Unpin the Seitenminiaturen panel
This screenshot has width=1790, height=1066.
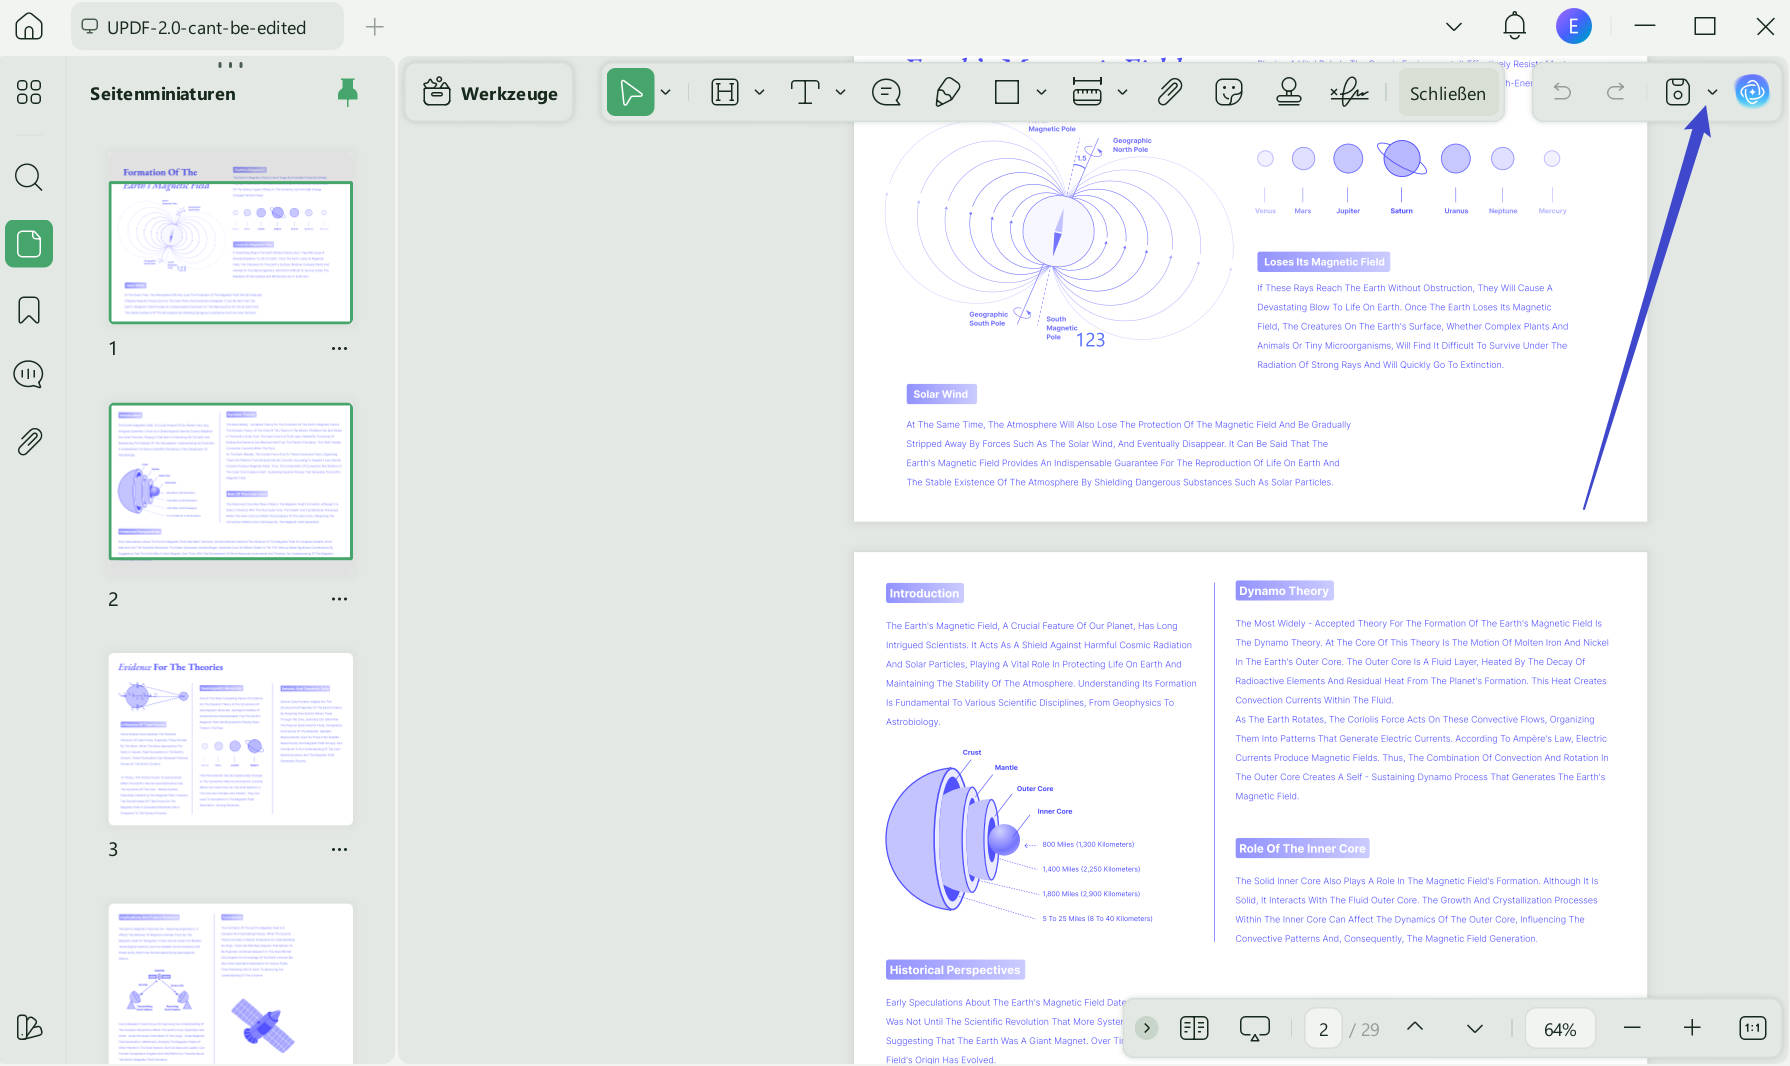(x=347, y=93)
